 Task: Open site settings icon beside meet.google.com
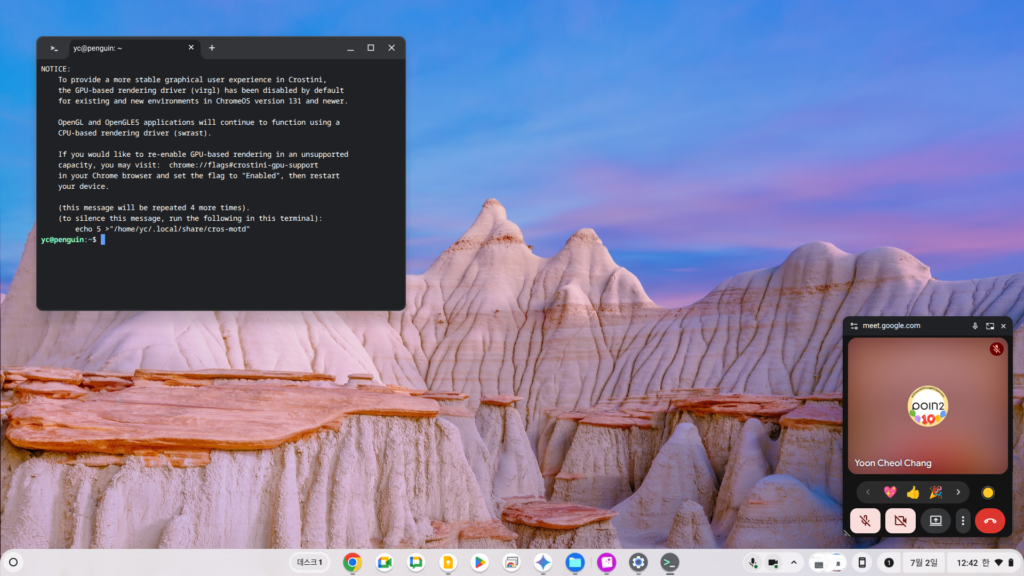tap(854, 326)
